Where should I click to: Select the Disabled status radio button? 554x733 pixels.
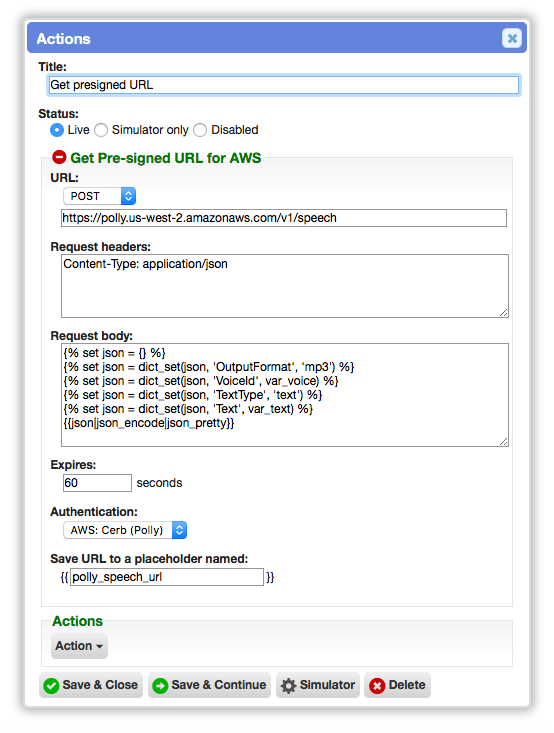[200, 130]
